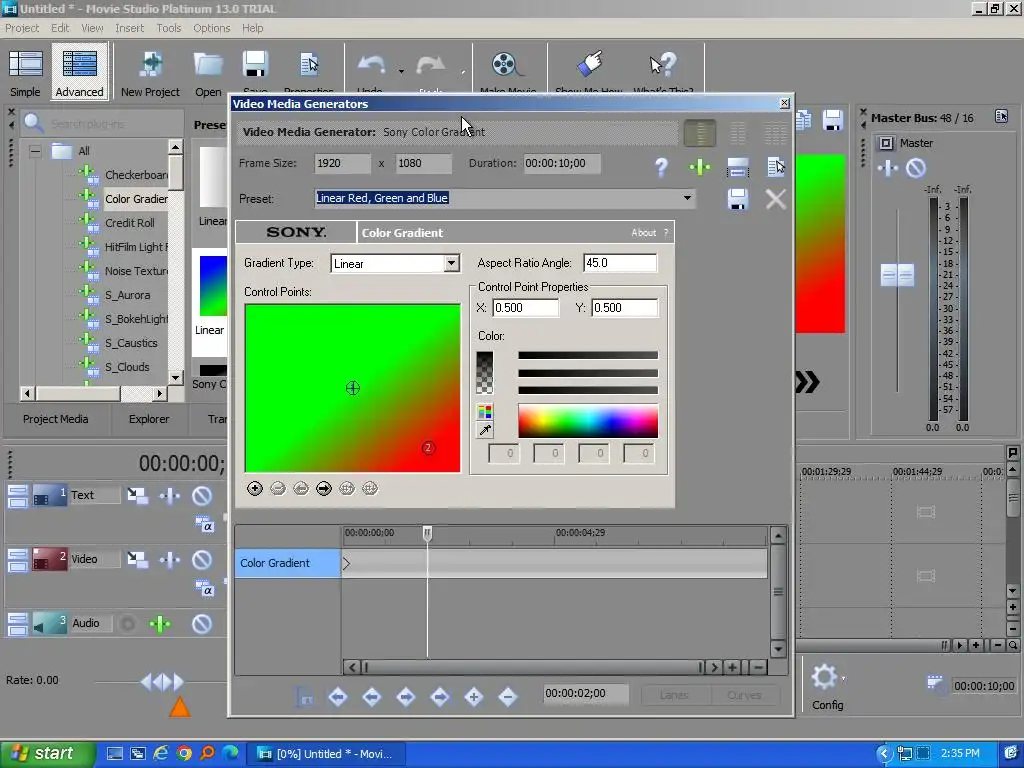
Task: Click the Aspect Ratio Angle field
Action: click(x=620, y=263)
